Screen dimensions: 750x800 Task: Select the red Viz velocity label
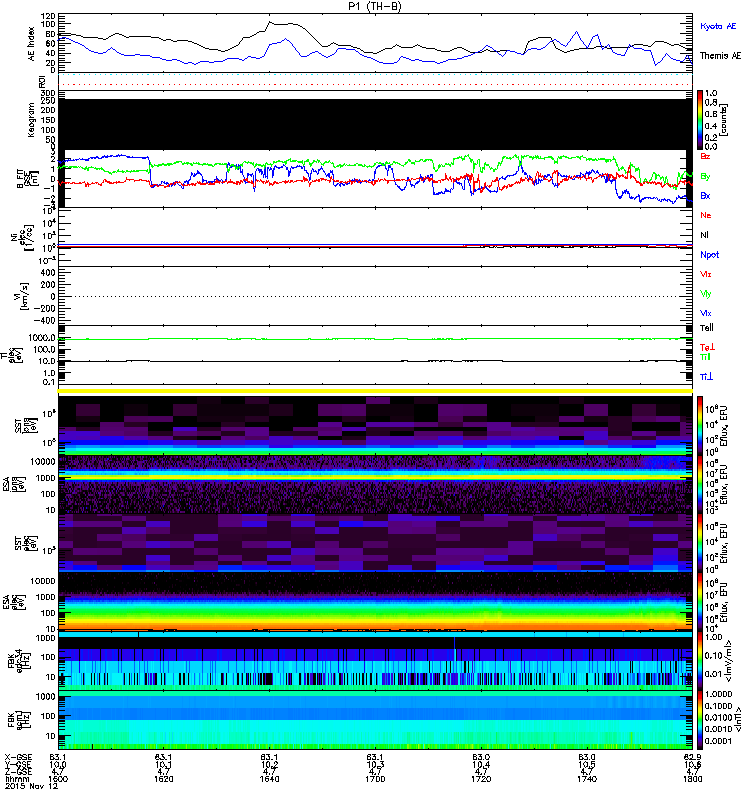[706, 274]
